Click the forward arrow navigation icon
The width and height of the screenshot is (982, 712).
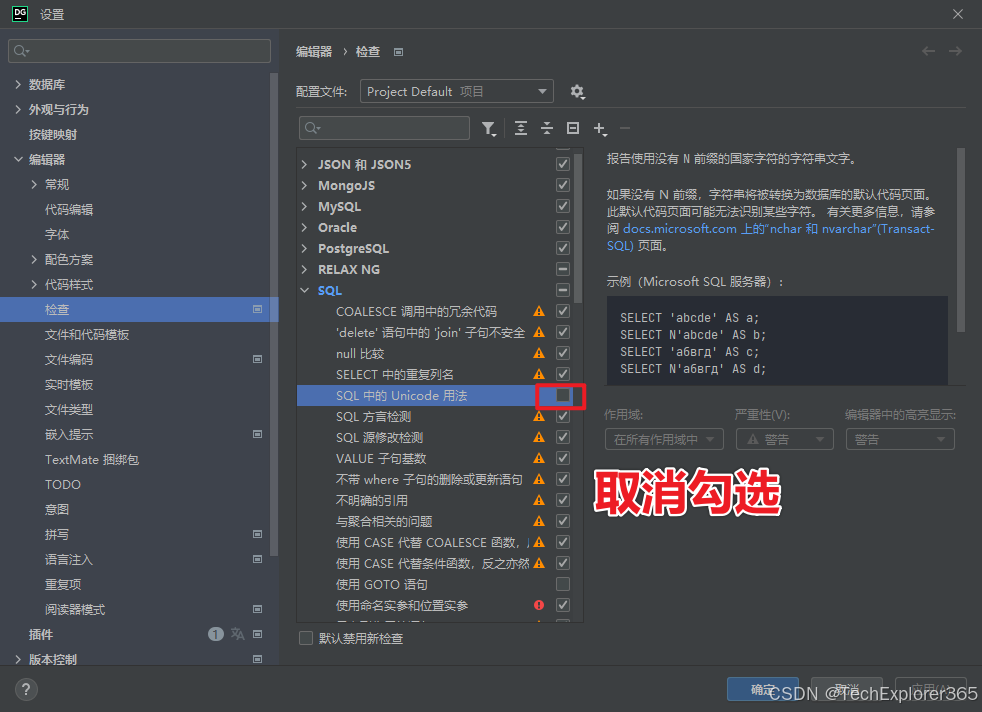(x=955, y=51)
